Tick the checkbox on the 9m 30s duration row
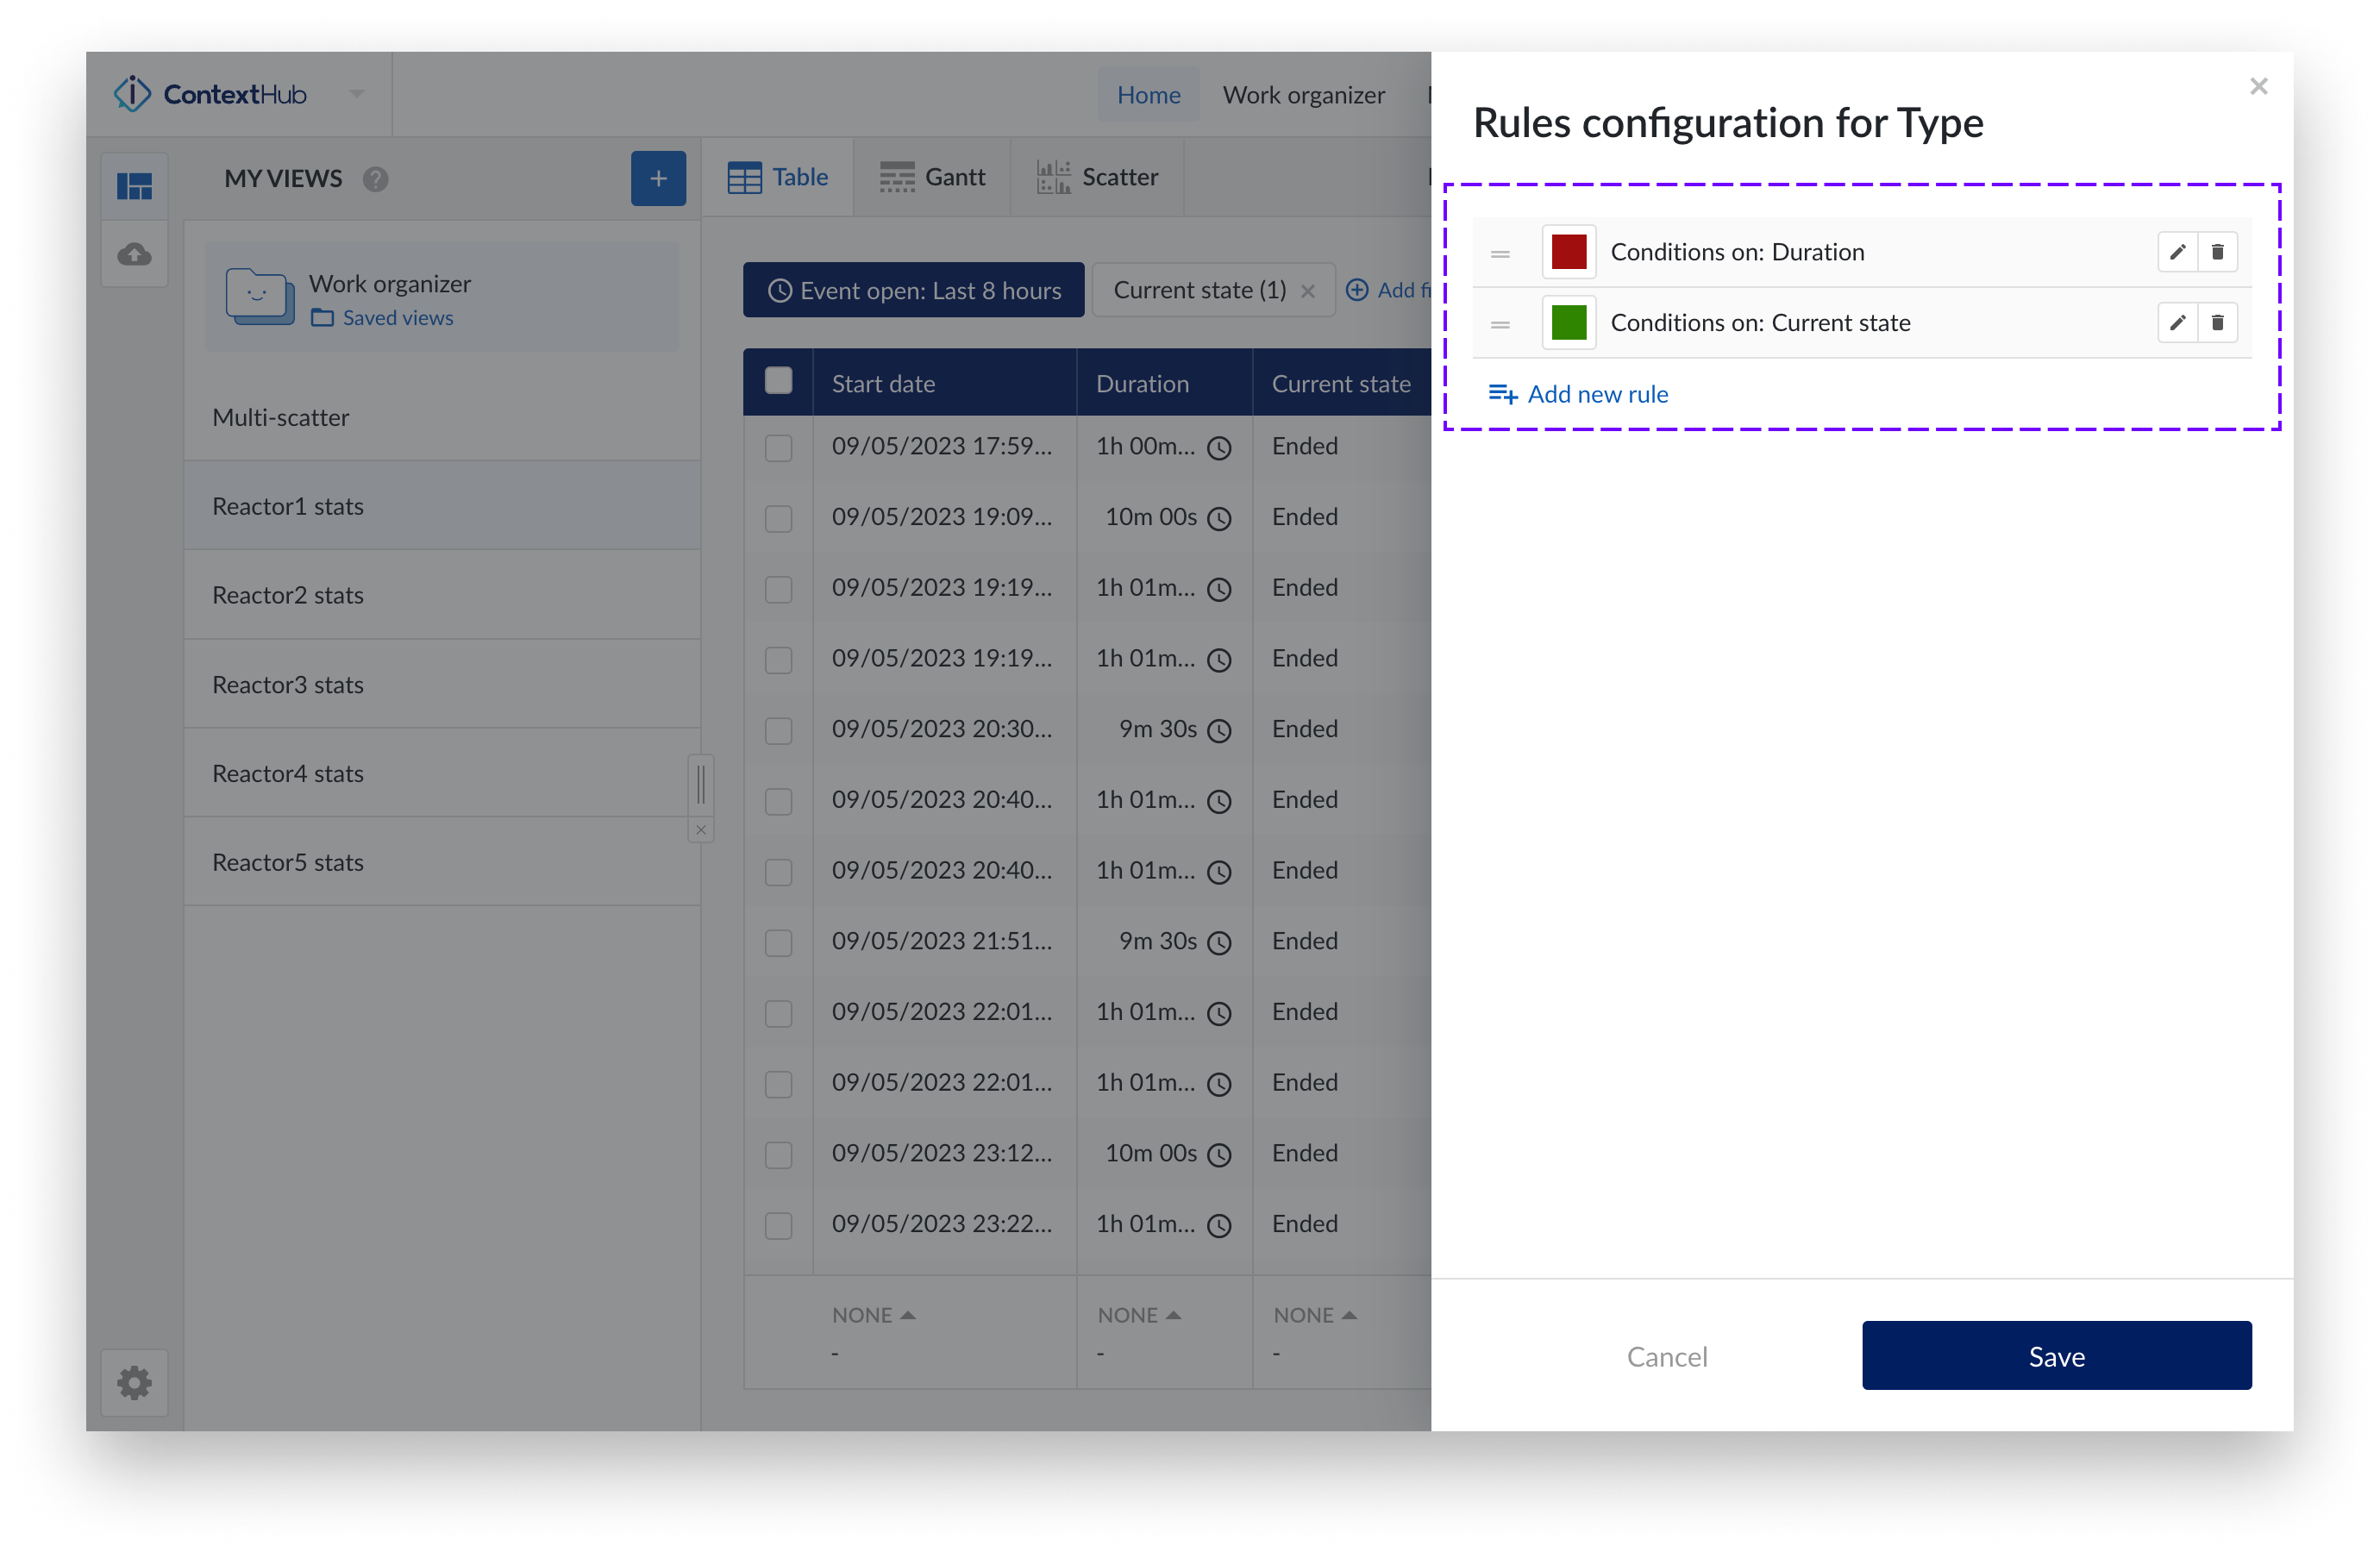The image size is (2380, 1552). (778, 729)
